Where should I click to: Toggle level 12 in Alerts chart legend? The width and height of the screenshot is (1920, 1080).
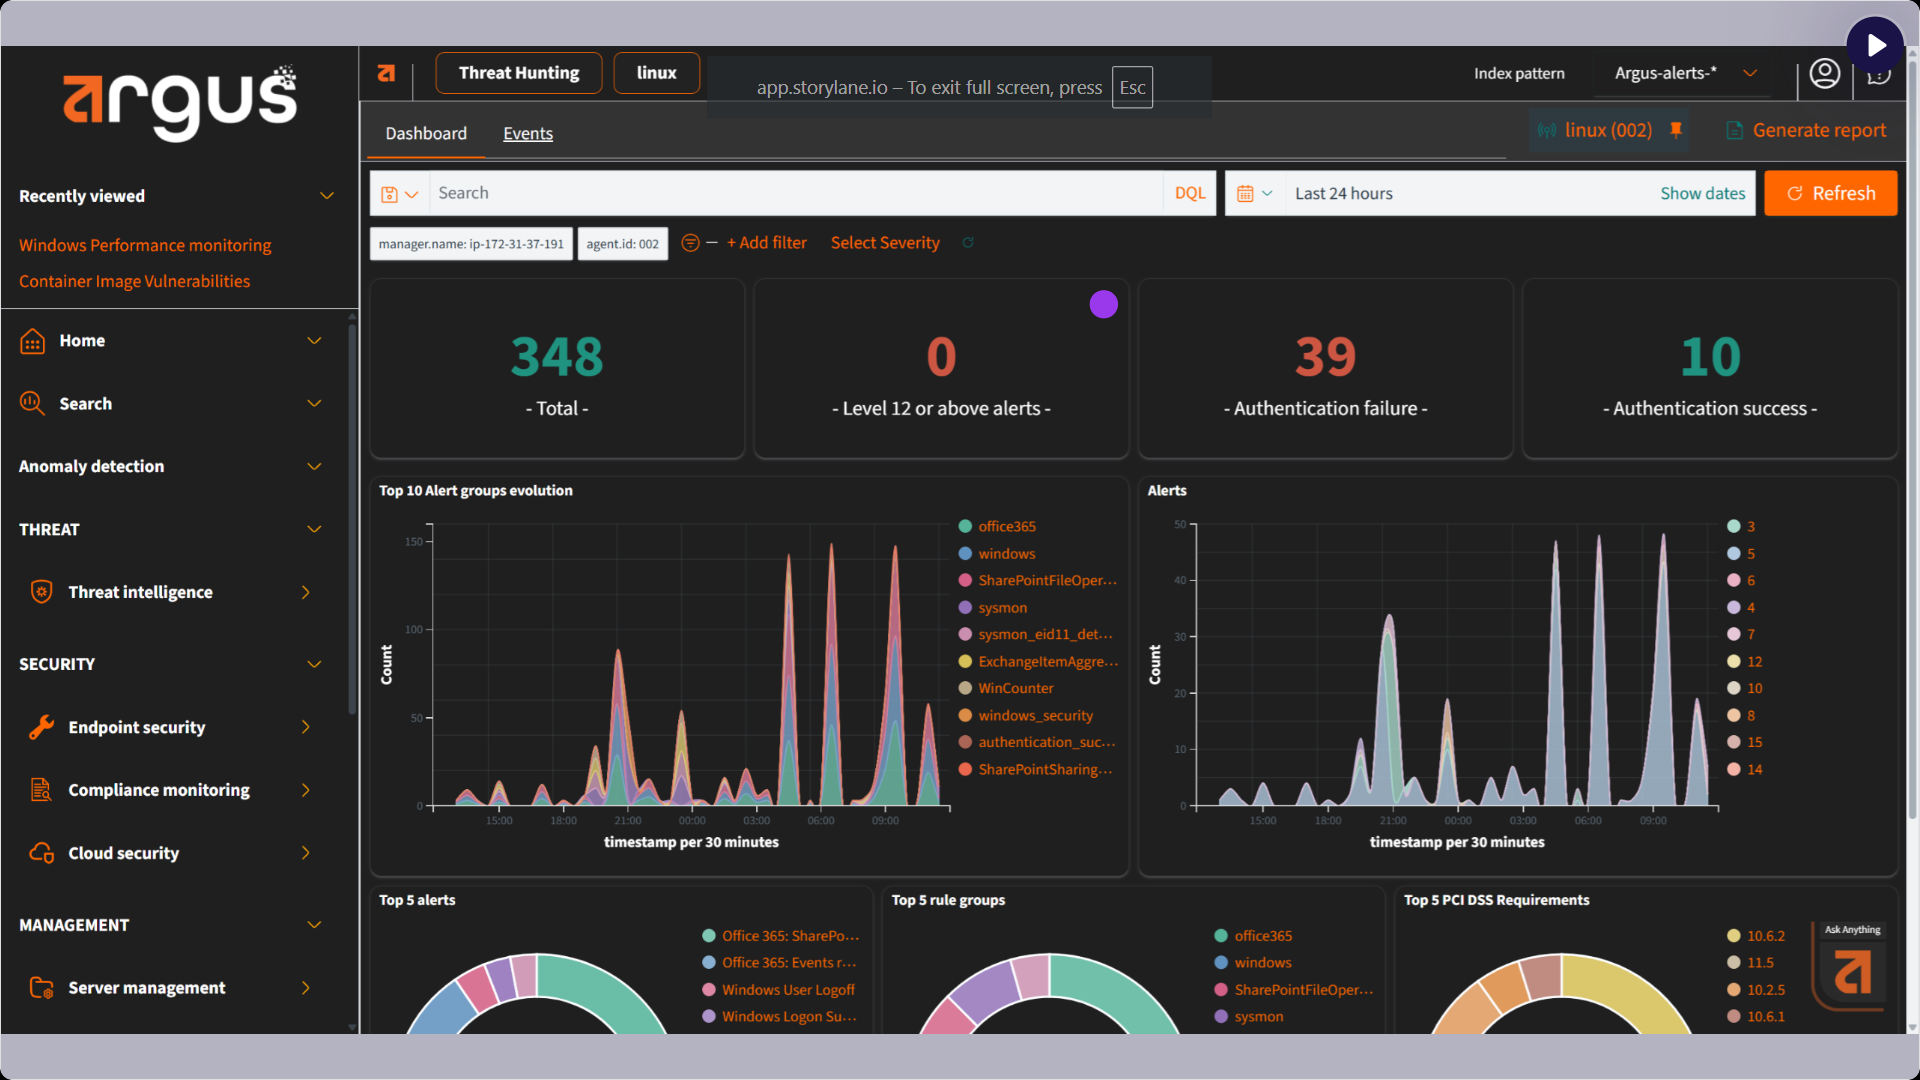[x=1745, y=662]
